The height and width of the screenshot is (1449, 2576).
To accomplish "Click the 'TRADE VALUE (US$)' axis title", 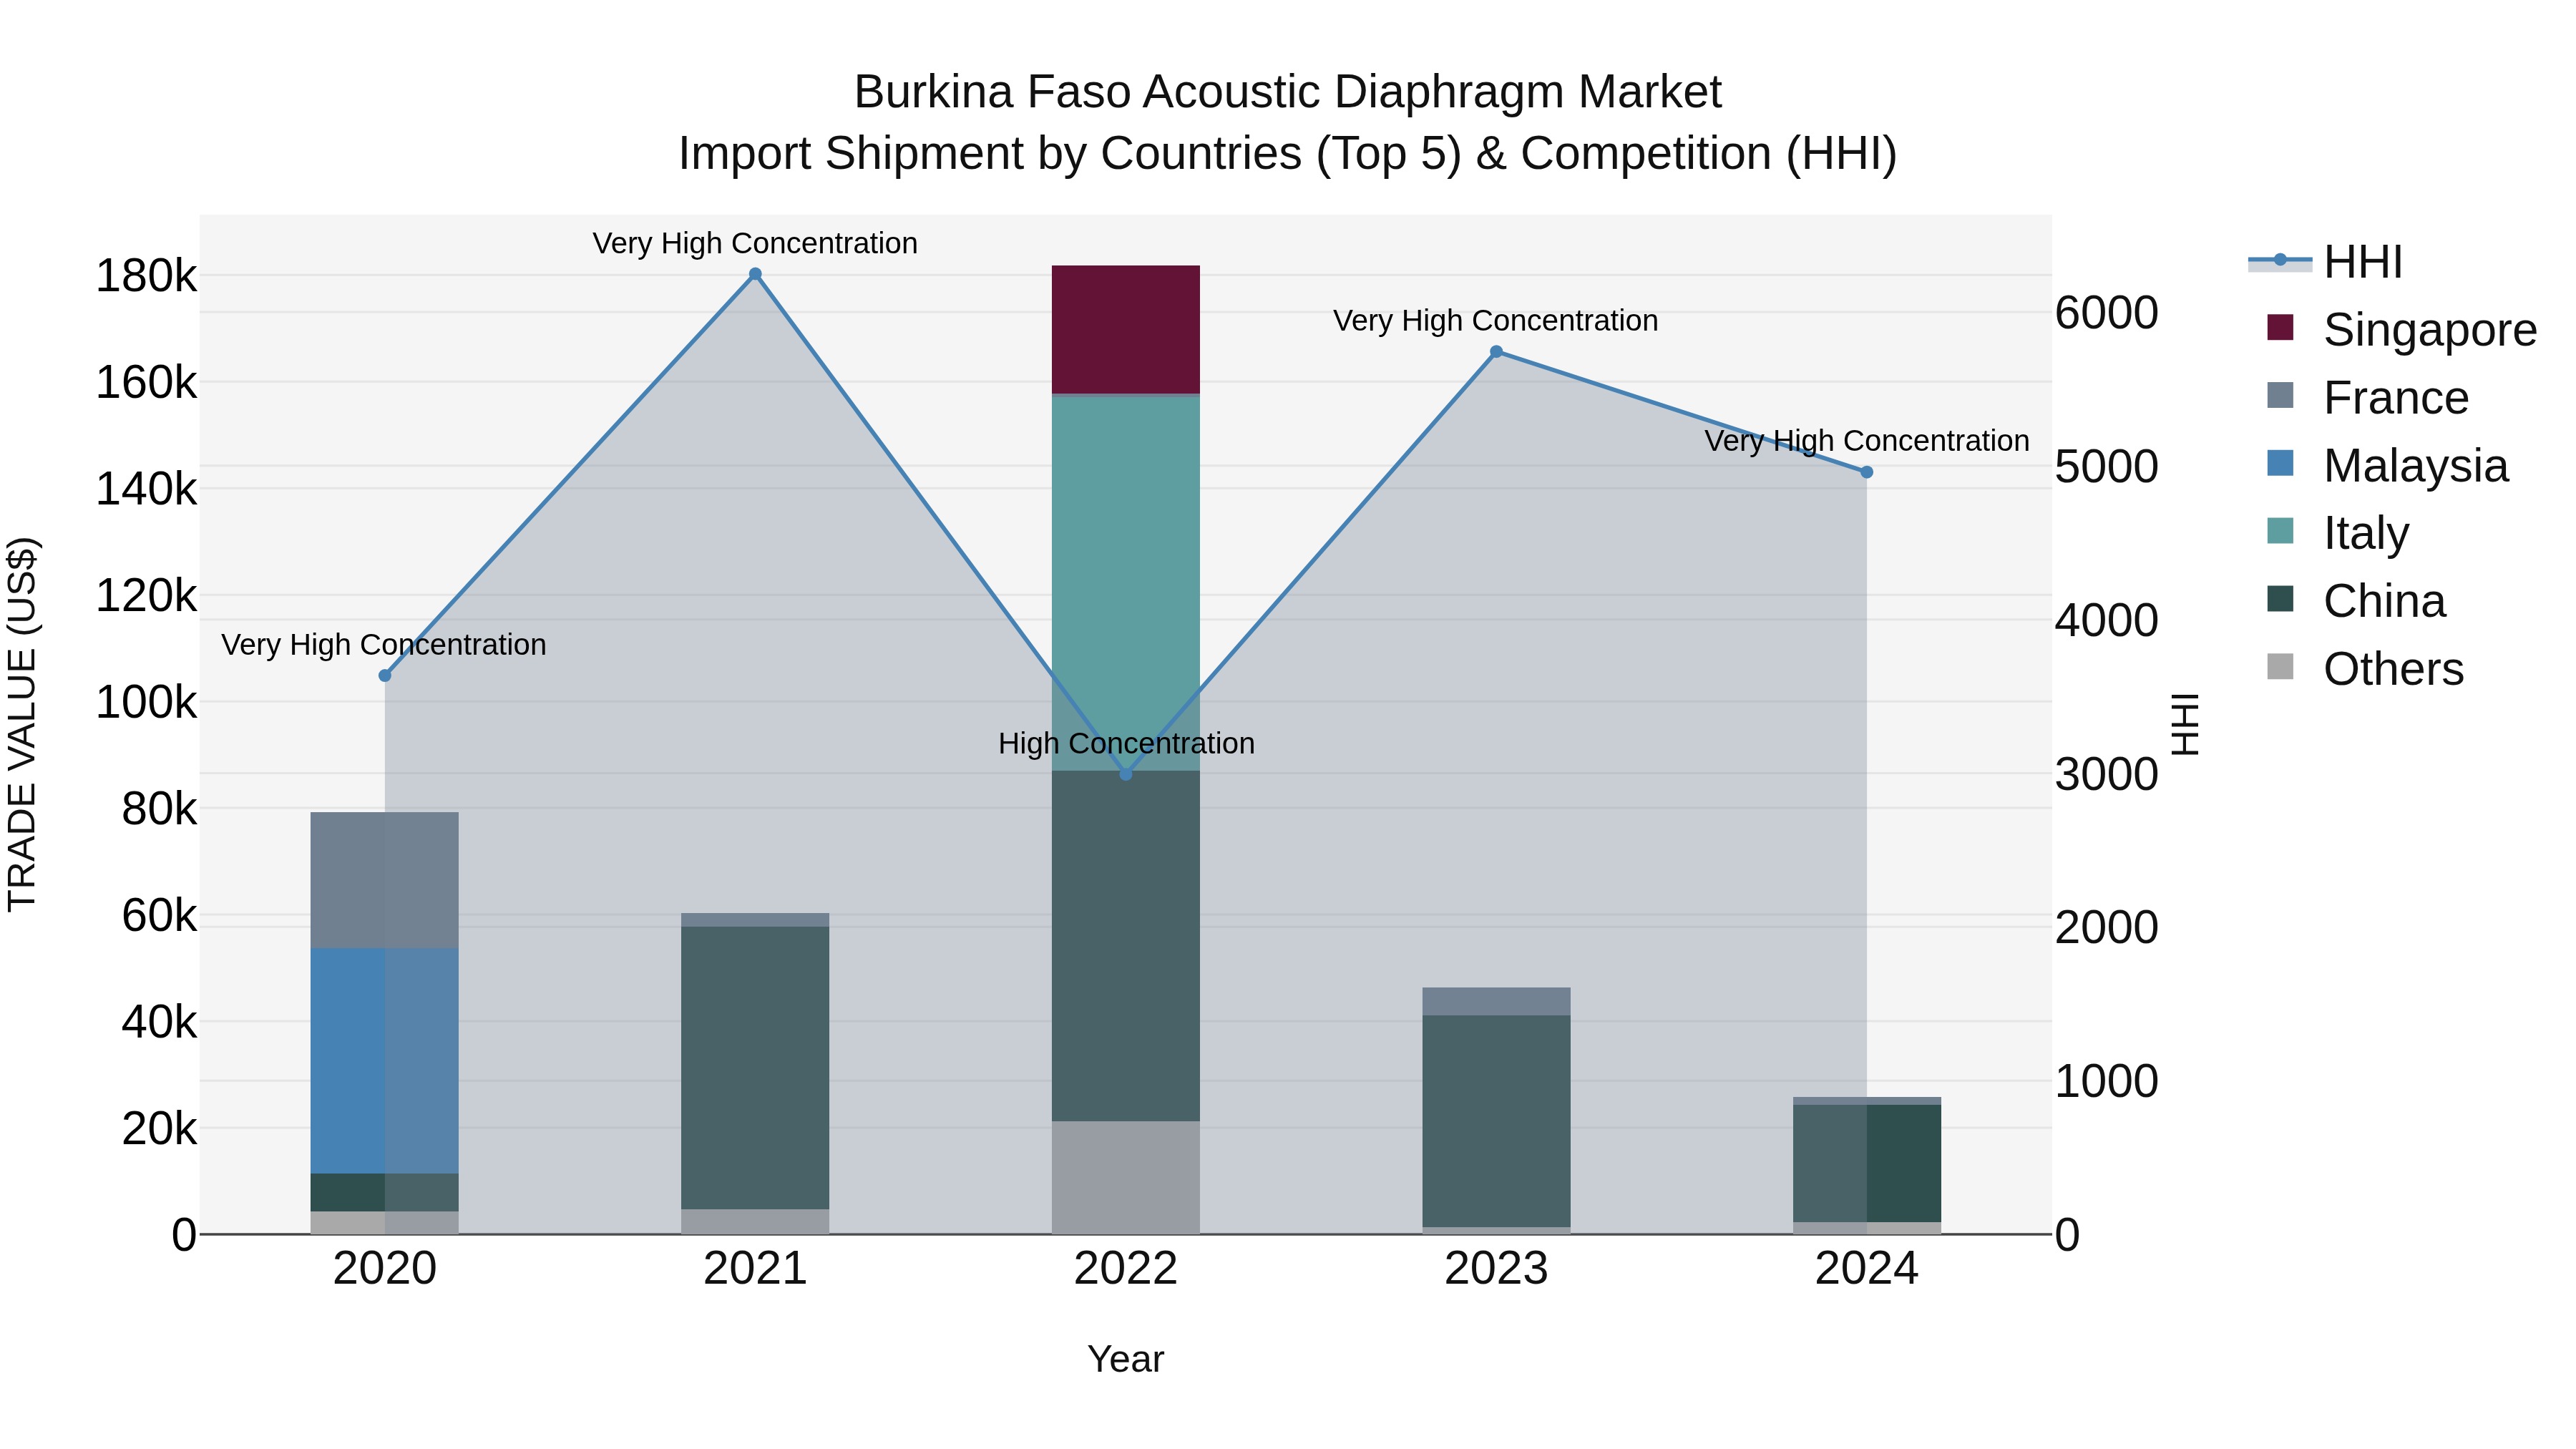I will [22, 724].
